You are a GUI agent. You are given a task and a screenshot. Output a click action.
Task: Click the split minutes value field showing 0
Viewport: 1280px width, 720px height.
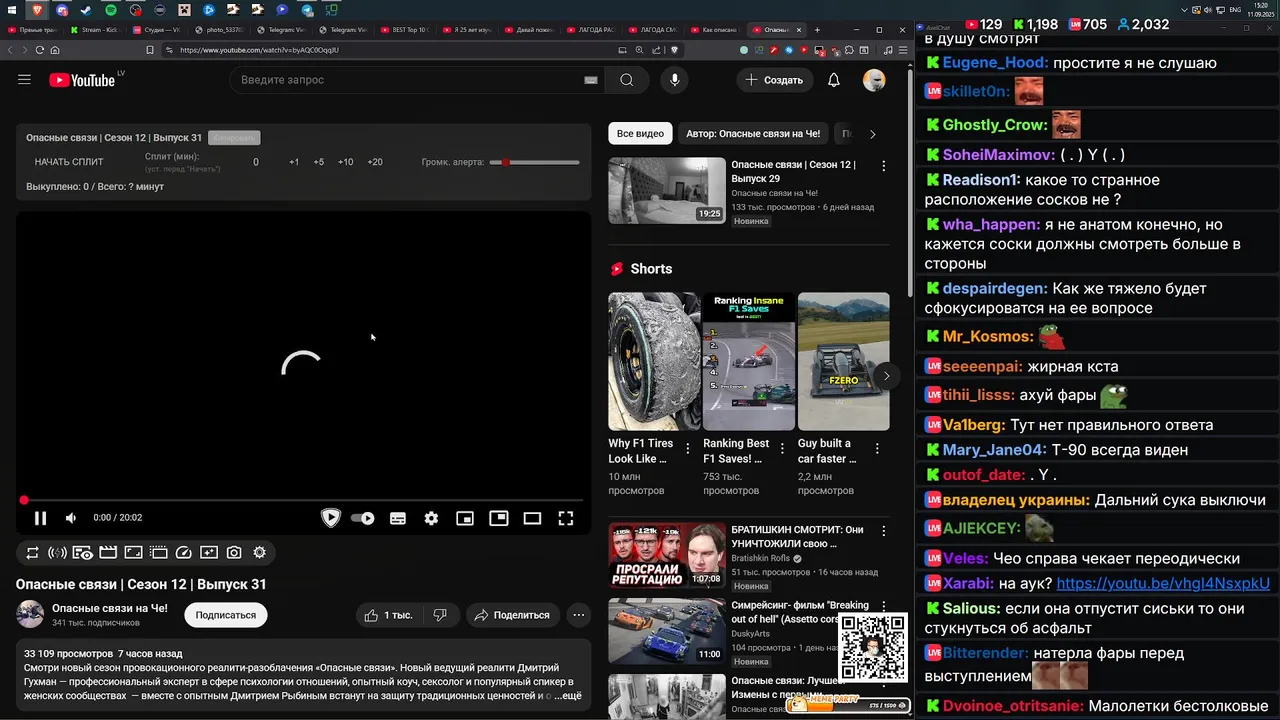click(256, 162)
